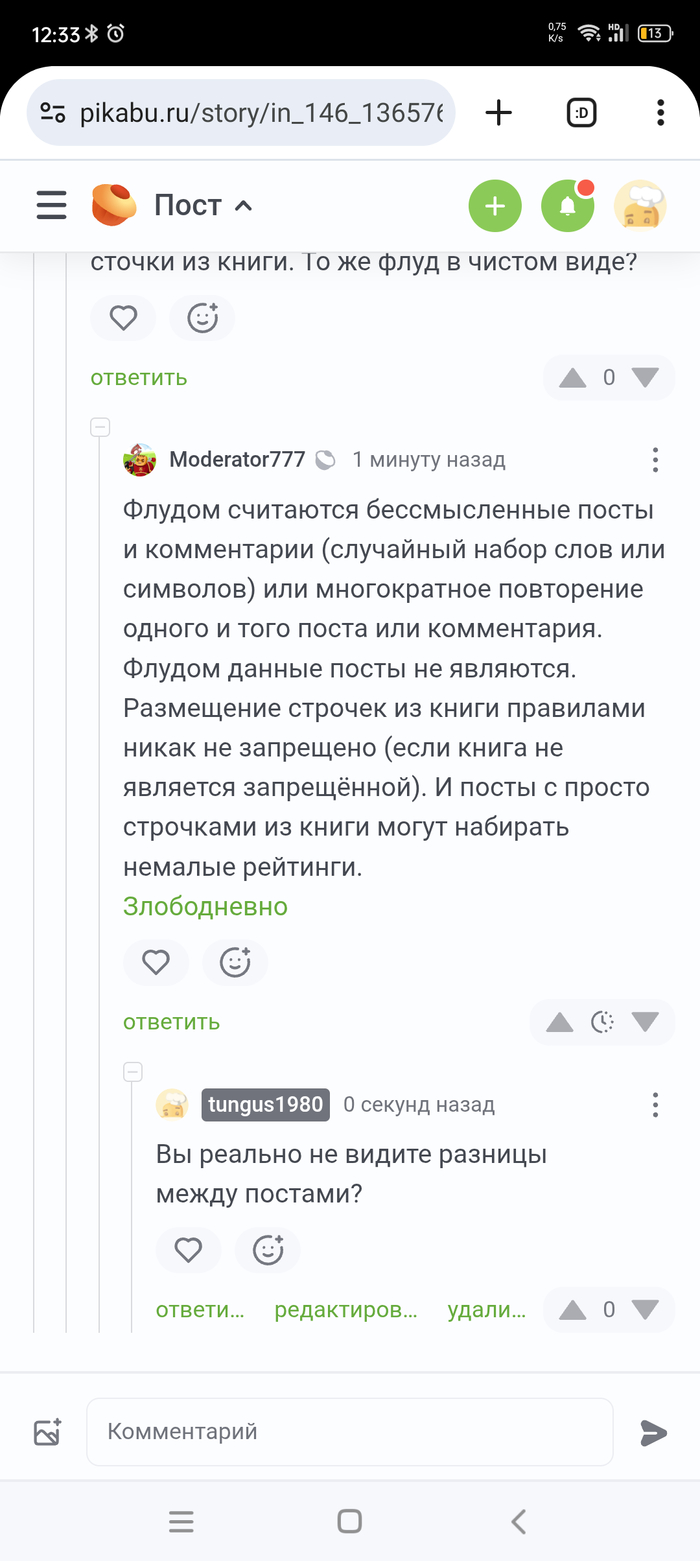Reply to the Moderator777 comment
This screenshot has height=1561, width=700.
171,1021
